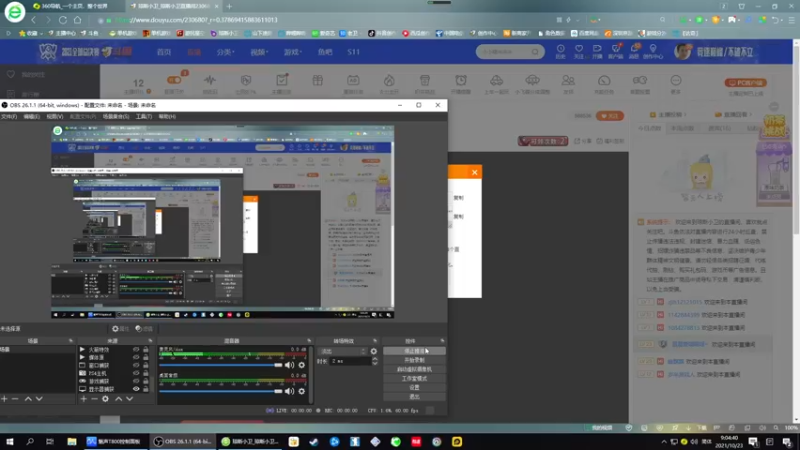Viewport: 800px width, 450px height.
Task: Expand 视频 dropdown in Douyu navigation
Action: coord(259,52)
